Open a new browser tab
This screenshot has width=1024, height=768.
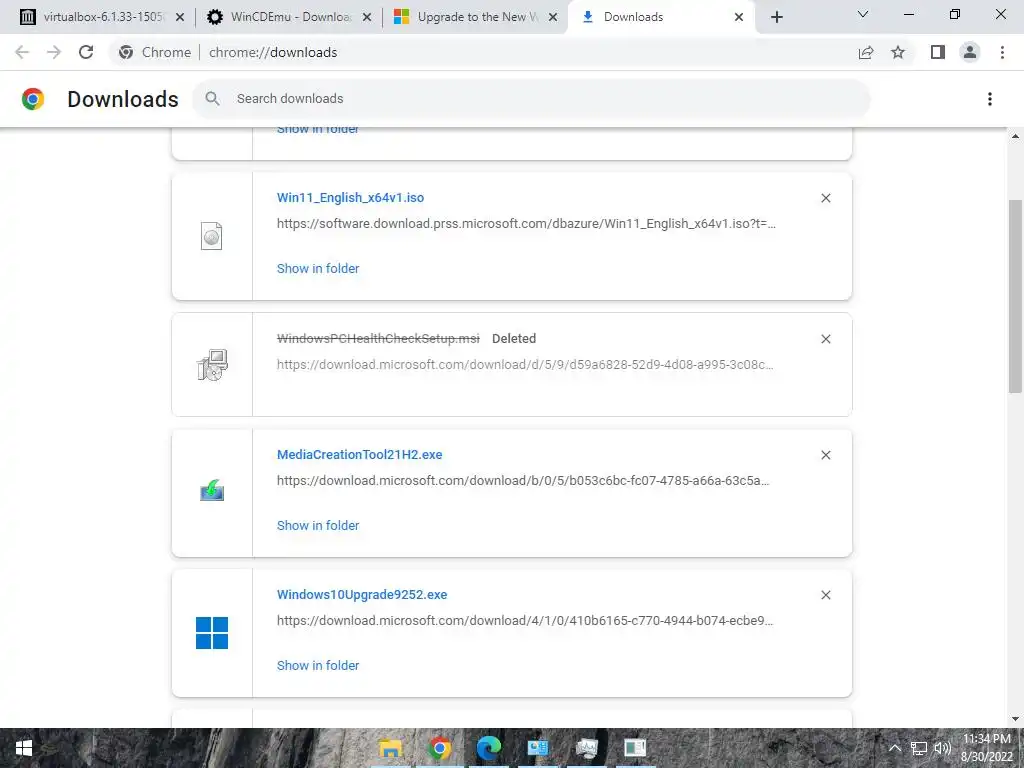(776, 17)
